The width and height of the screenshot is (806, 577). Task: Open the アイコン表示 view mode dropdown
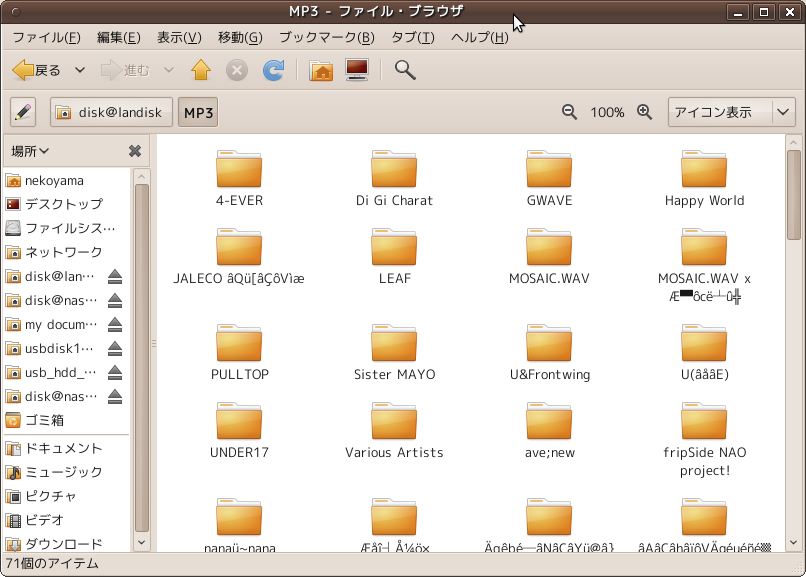[731, 112]
